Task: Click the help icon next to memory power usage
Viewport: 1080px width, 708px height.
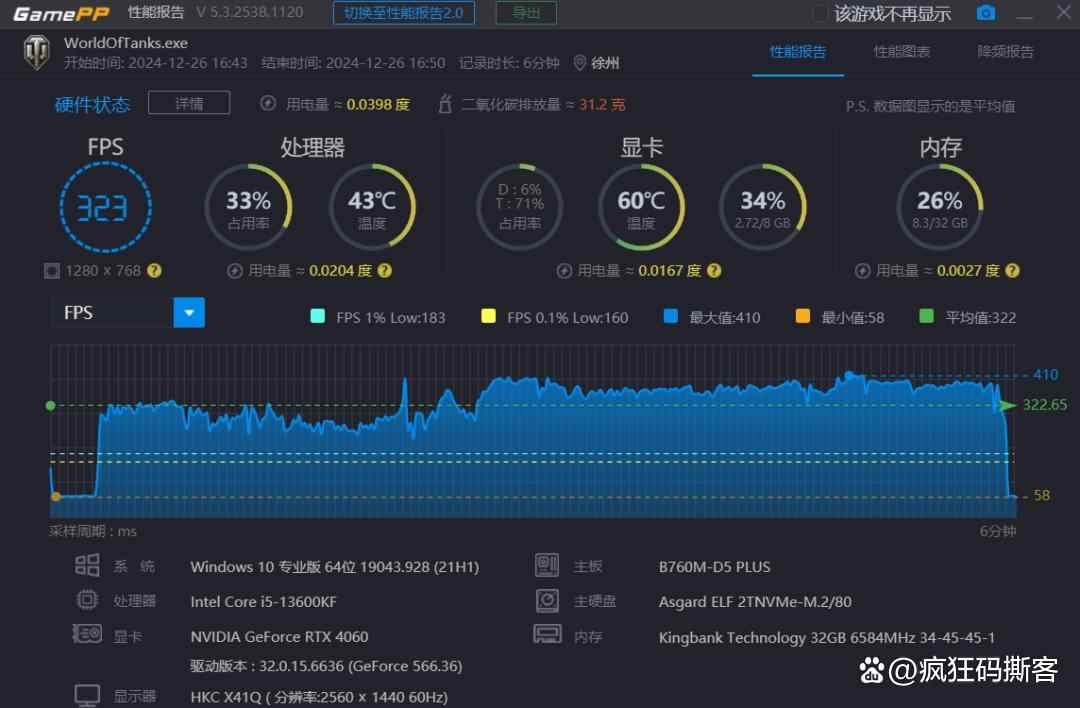Action: [x=1012, y=271]
